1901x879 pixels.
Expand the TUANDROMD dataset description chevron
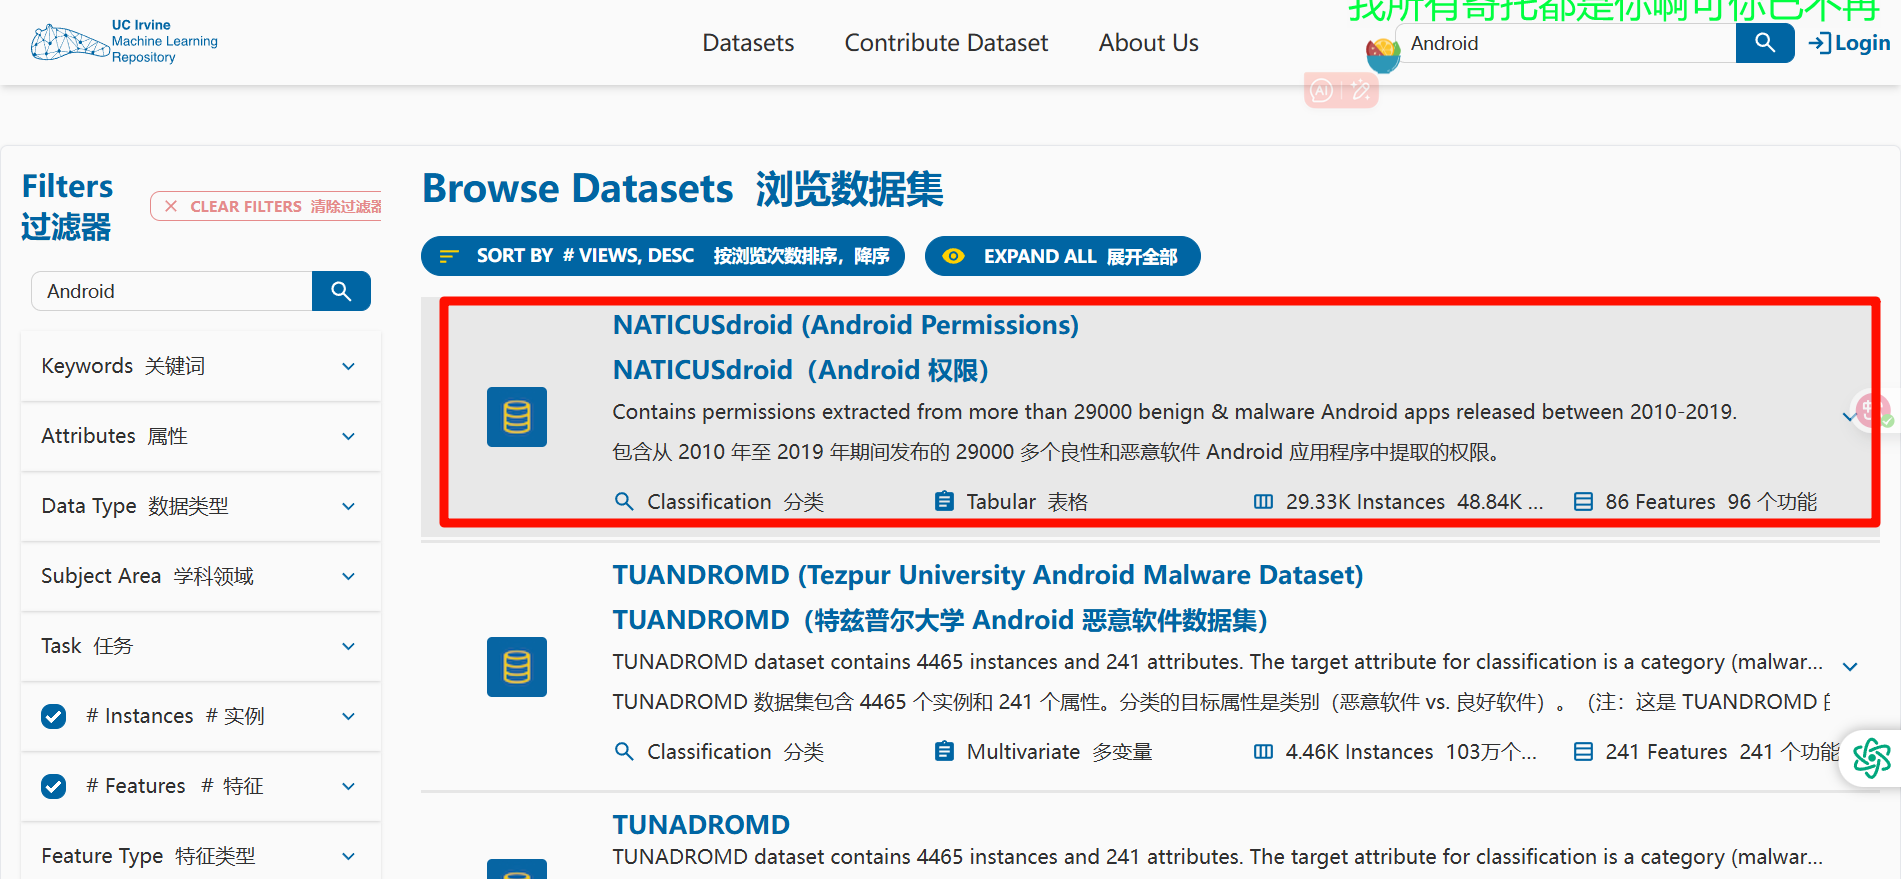coord(1850,666)
